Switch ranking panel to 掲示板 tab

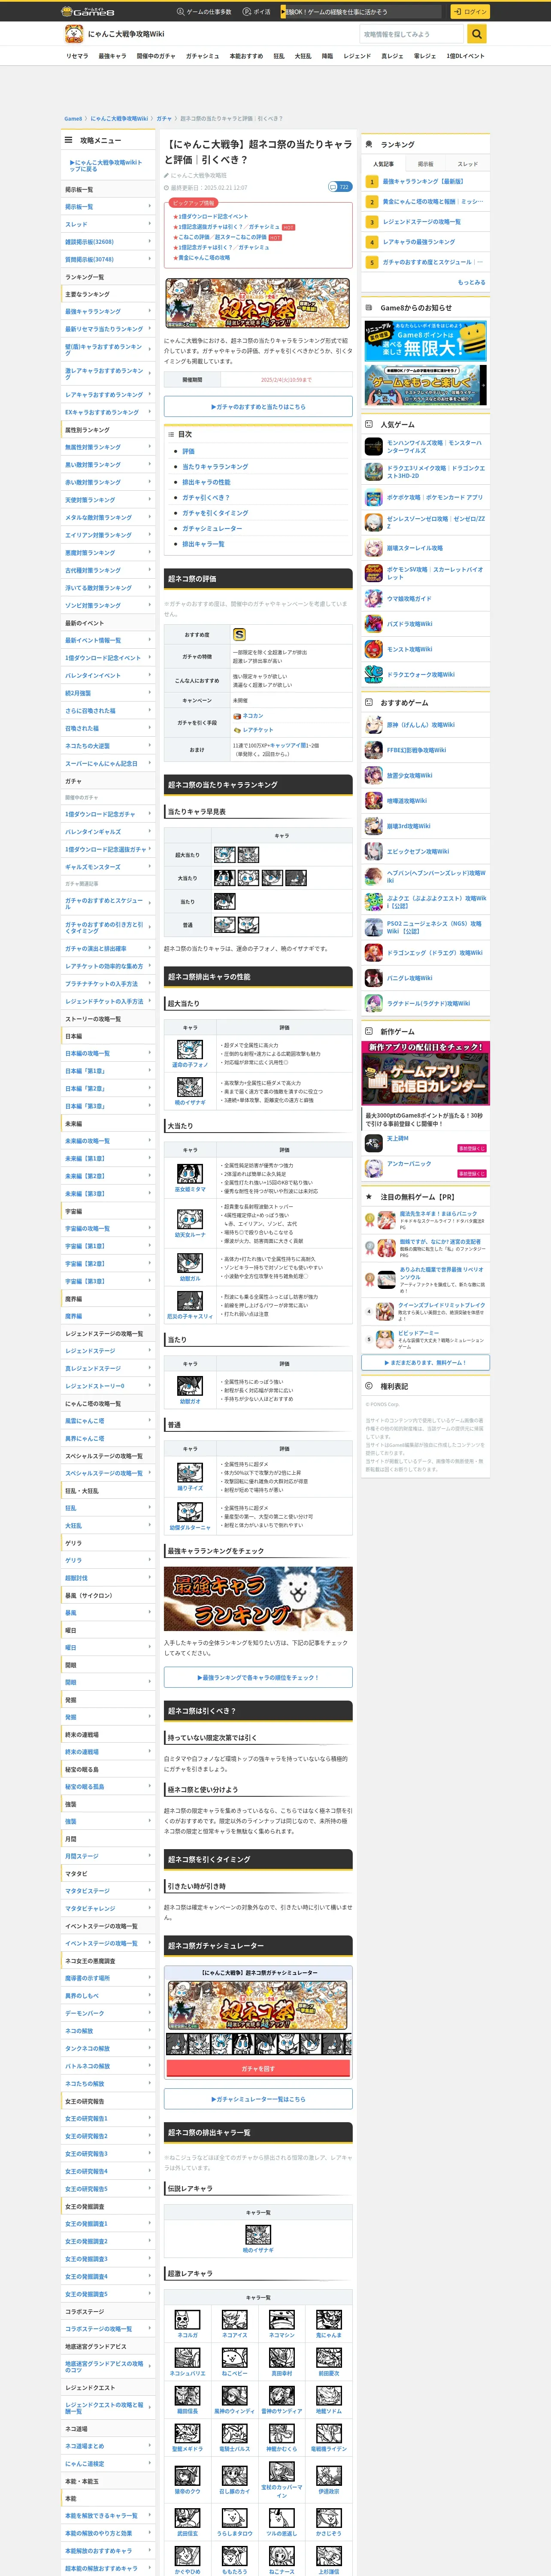[x=426, y=164]
